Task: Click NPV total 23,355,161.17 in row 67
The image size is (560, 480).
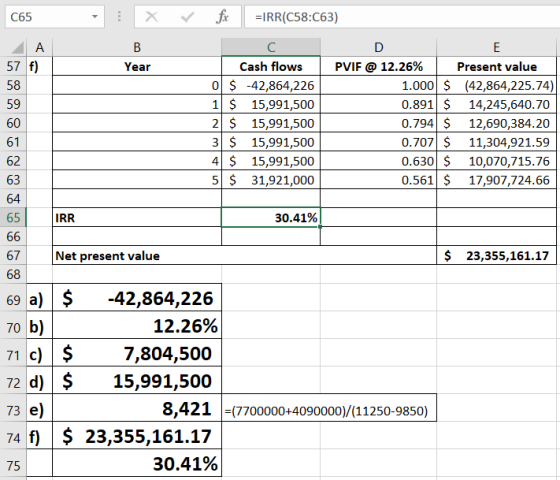Action: [496, 255]
